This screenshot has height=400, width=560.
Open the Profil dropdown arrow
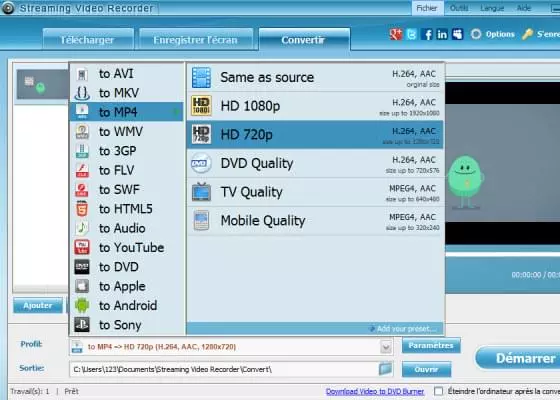click(x=386, y=347)
